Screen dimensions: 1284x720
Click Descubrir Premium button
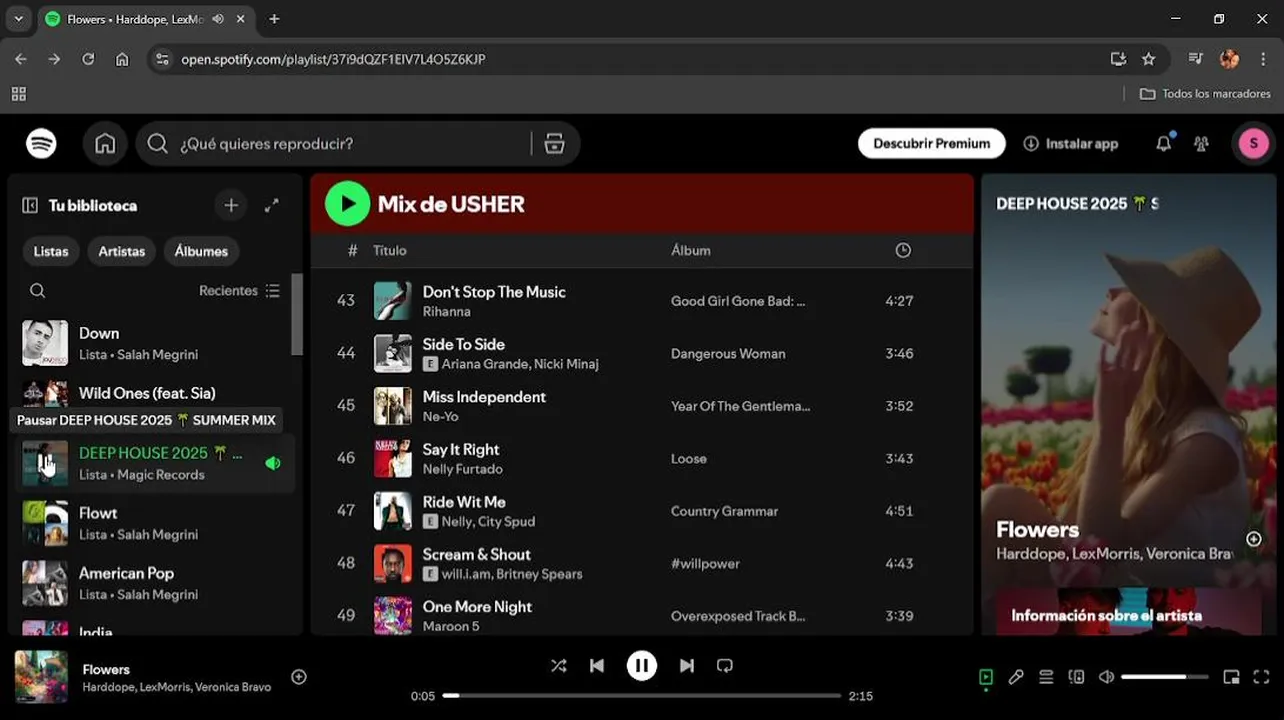(931, 144)
